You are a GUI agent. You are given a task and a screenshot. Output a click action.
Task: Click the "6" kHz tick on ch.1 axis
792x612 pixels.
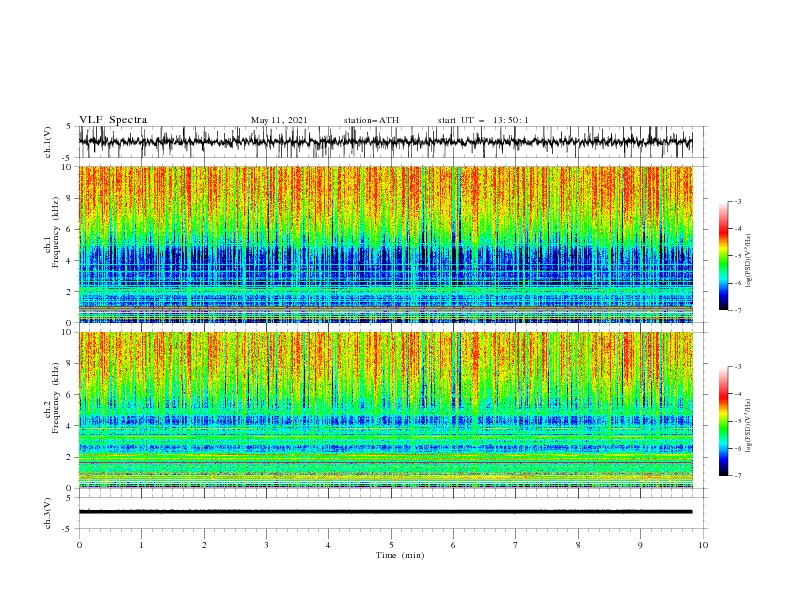click(x=71, y=229)
